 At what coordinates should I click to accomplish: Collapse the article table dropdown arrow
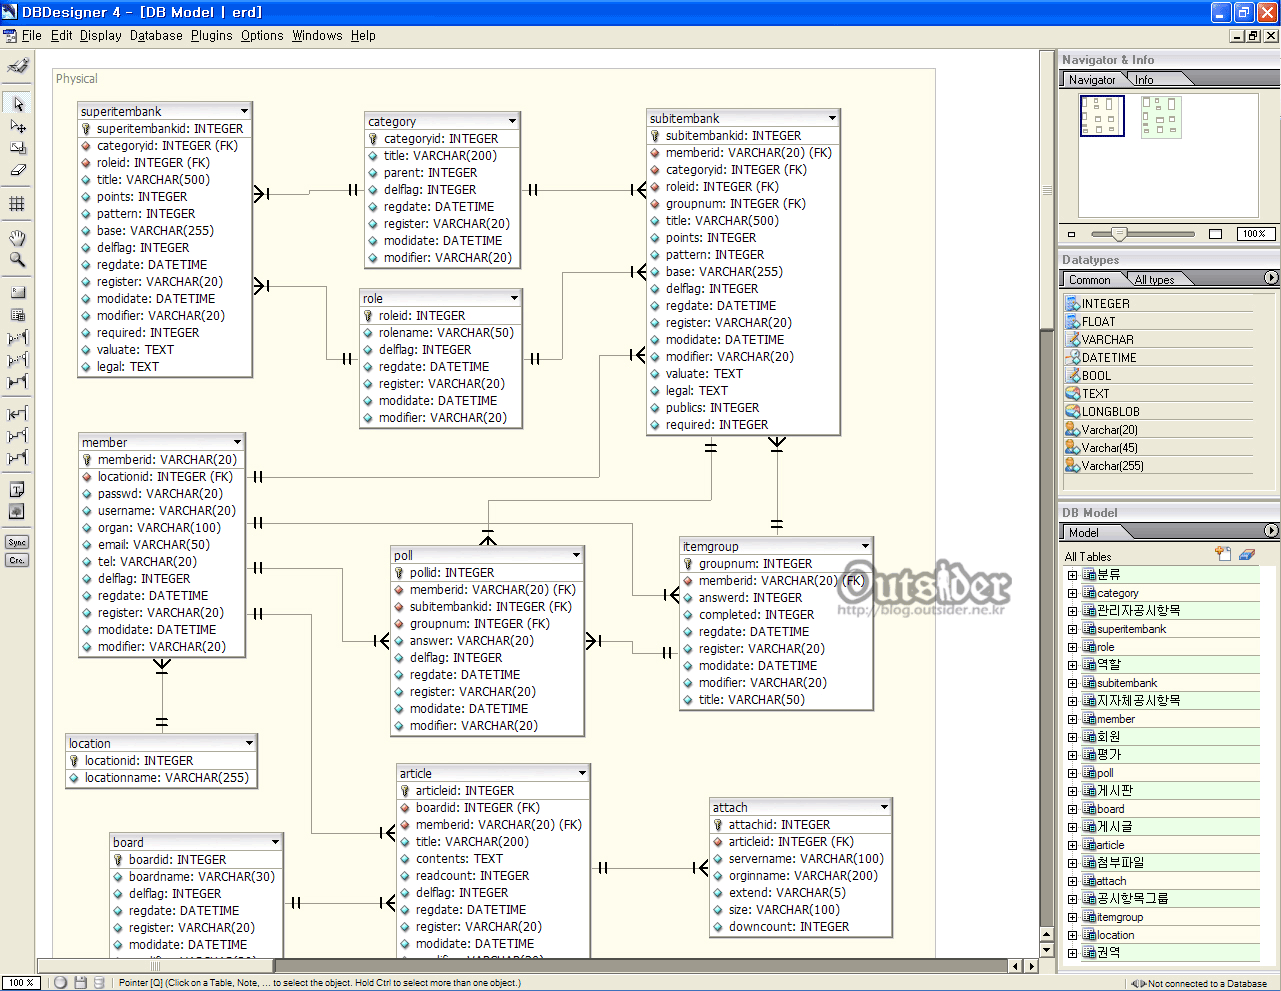(582, 773)
